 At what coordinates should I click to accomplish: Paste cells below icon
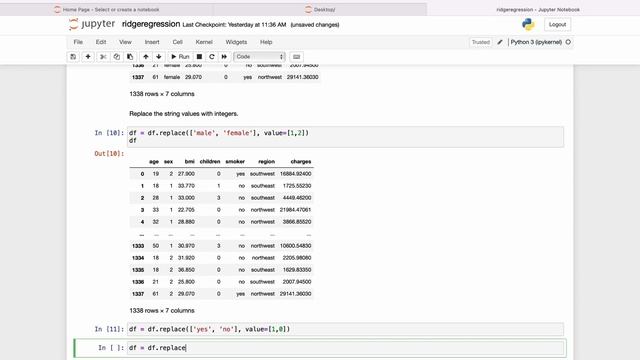pyautogui.click(x=130, y=57)
